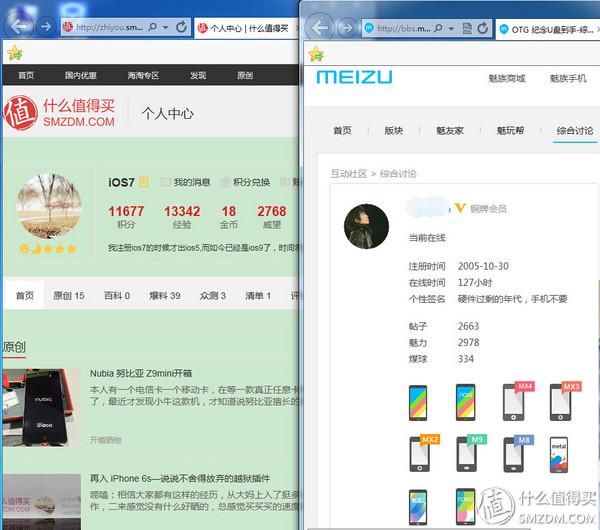Open search magnifier in left browser address bar
The width and height of the screenshot is (600, 530).
point(153,27)
